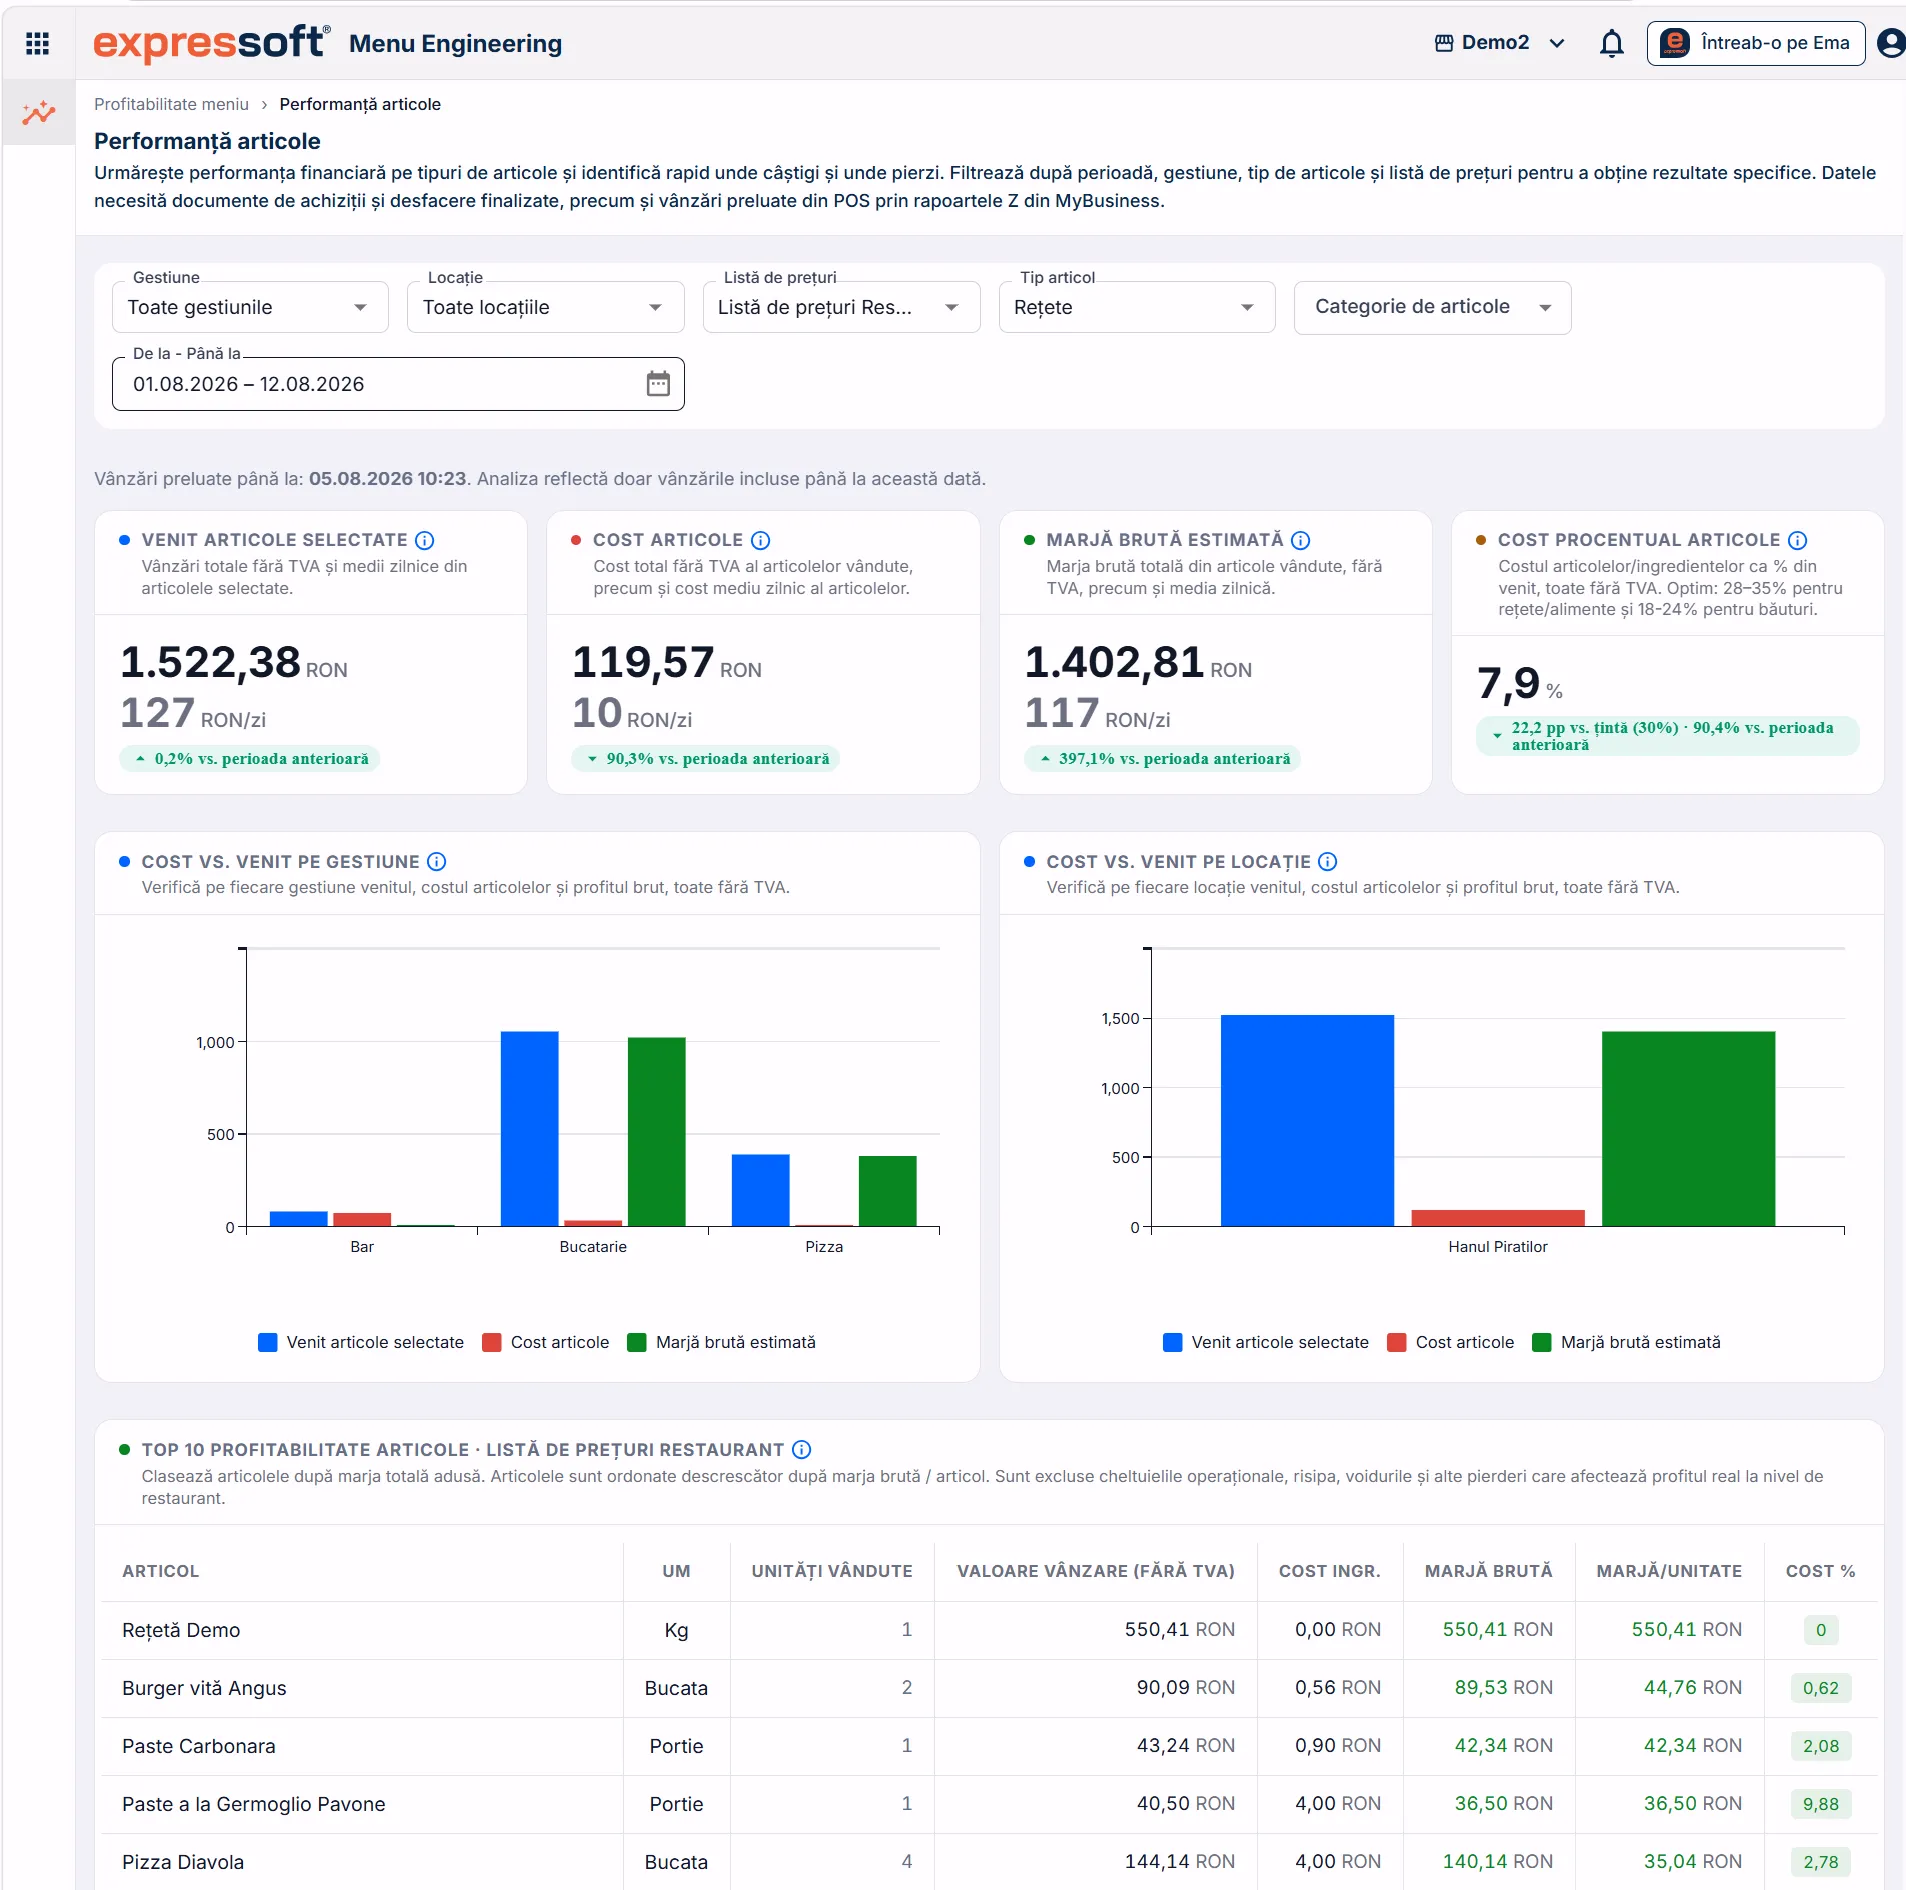Toggle Cost articole in gestiune chart legend
The image size is (1906, 1890).
tap(546, 1342)
